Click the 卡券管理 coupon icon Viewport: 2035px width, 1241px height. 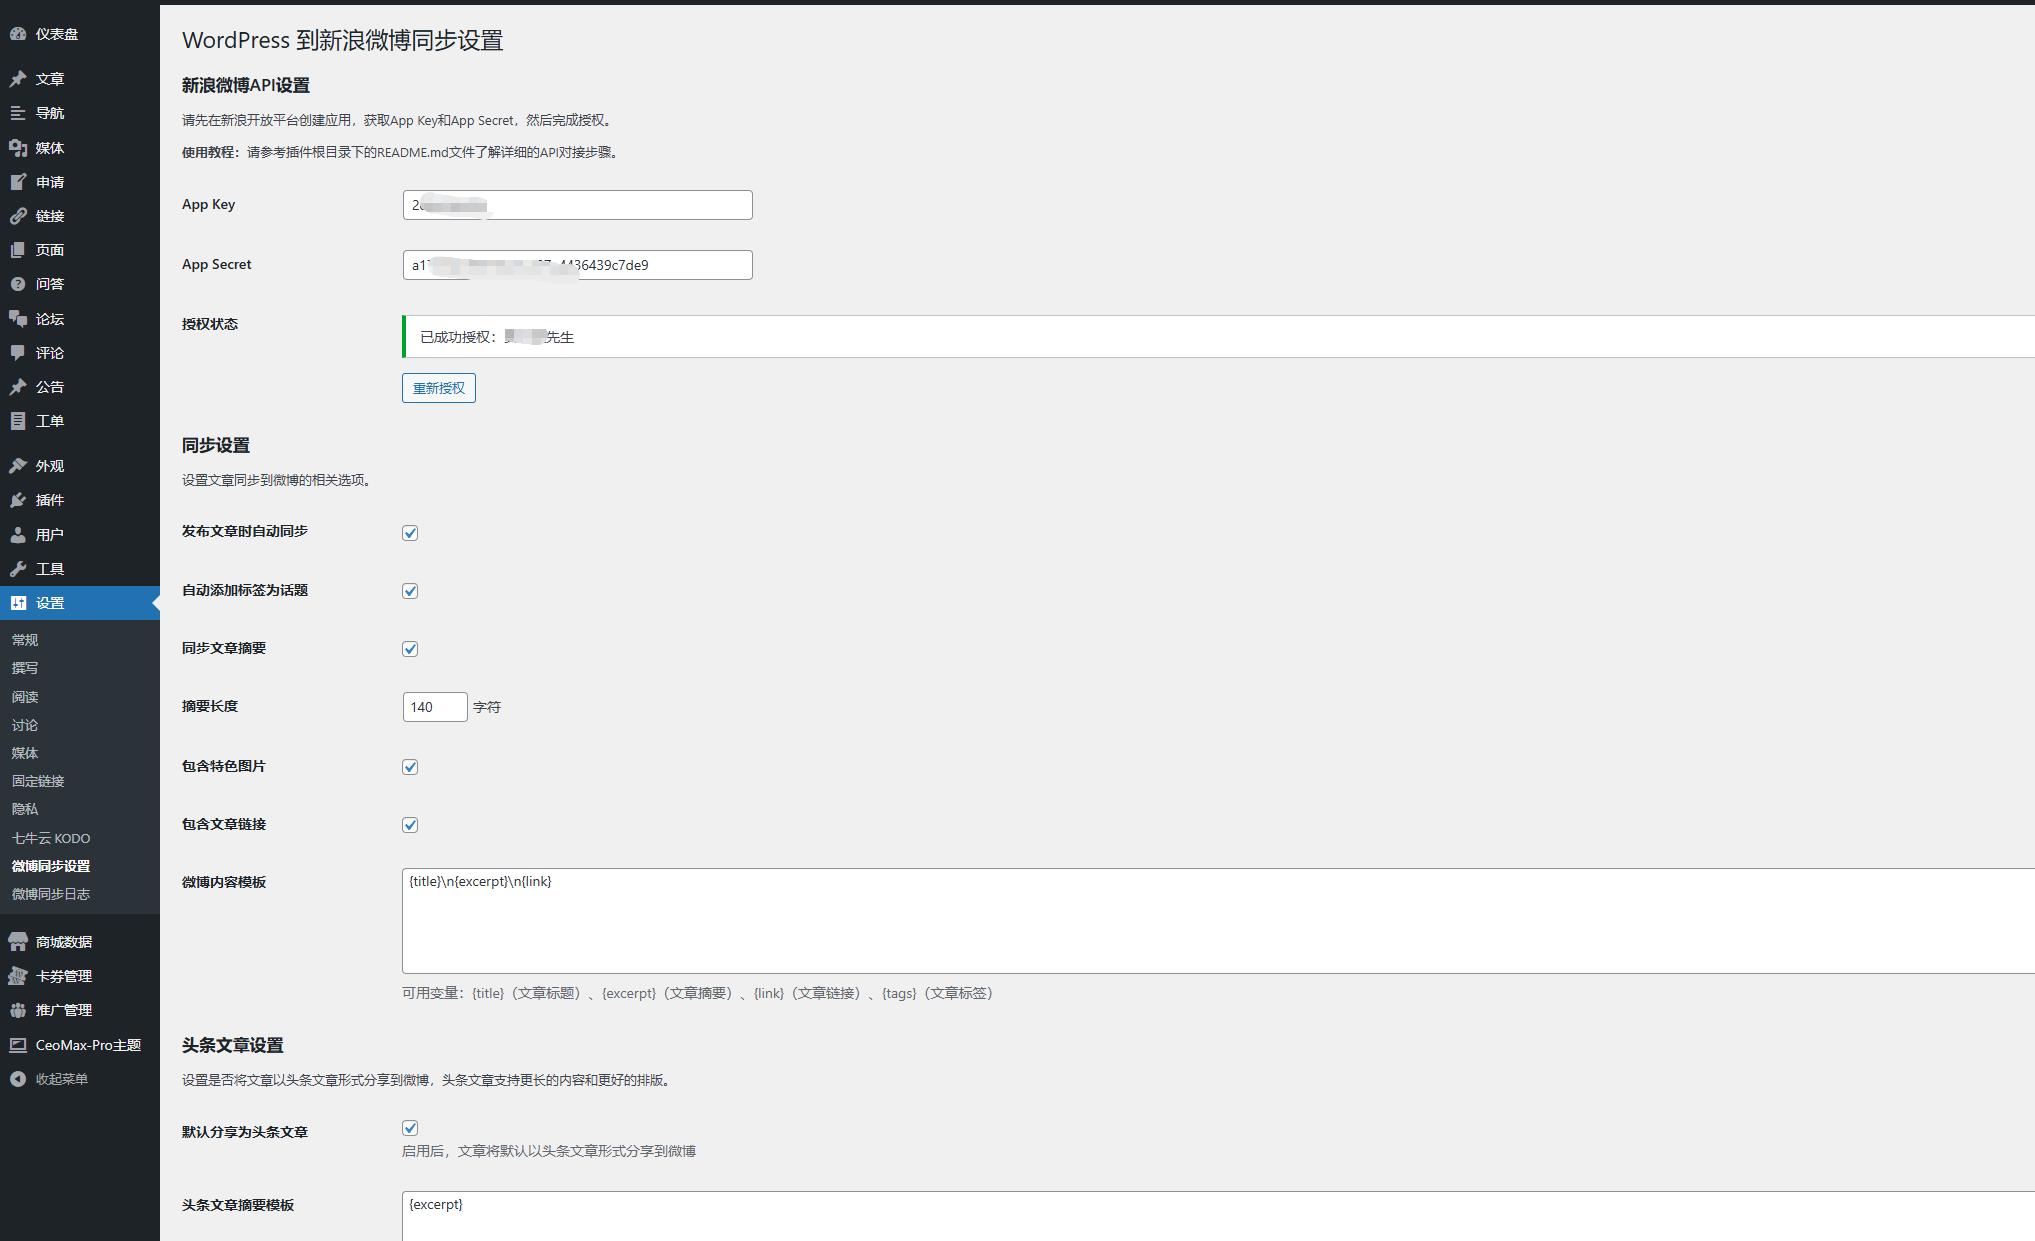tap(18, 976)
